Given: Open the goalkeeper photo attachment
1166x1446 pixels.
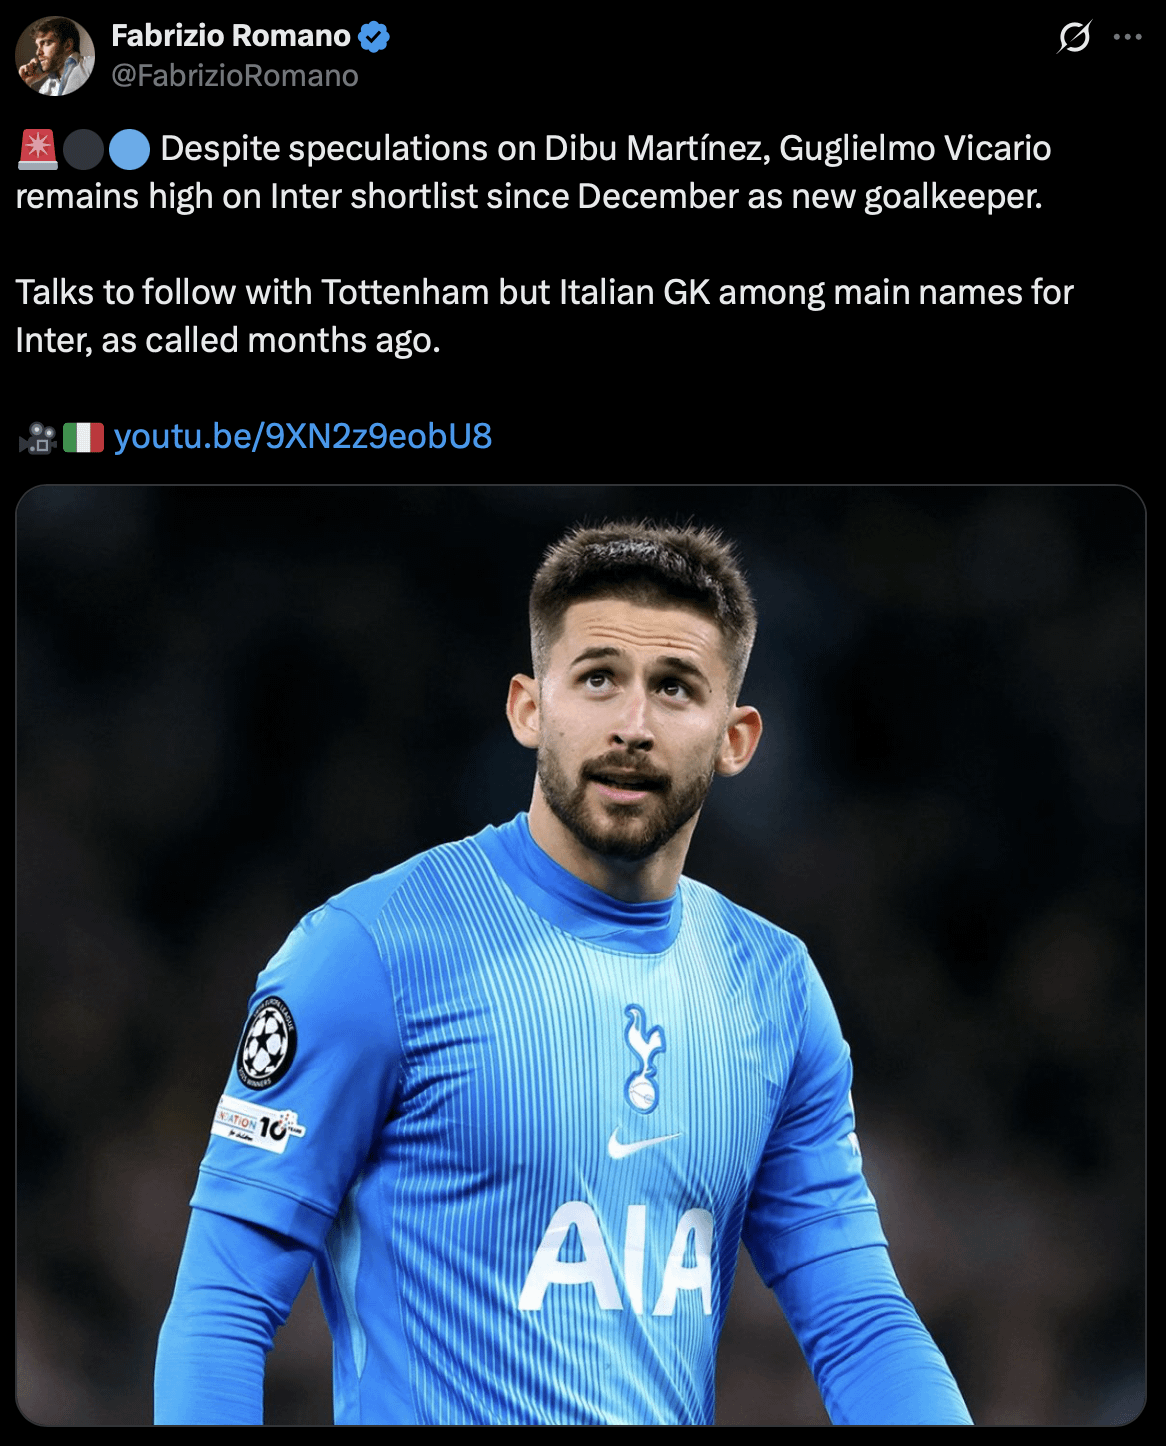Looking at the screenshot, I should point(581,955).
